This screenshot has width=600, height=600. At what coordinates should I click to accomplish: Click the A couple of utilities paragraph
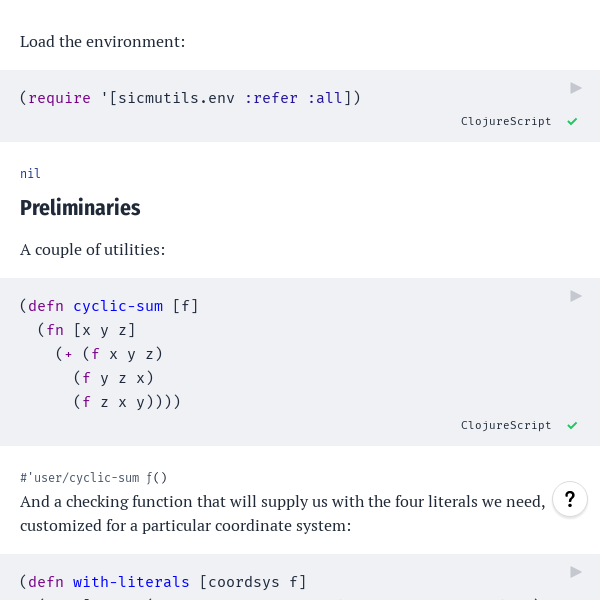(93, 249)
